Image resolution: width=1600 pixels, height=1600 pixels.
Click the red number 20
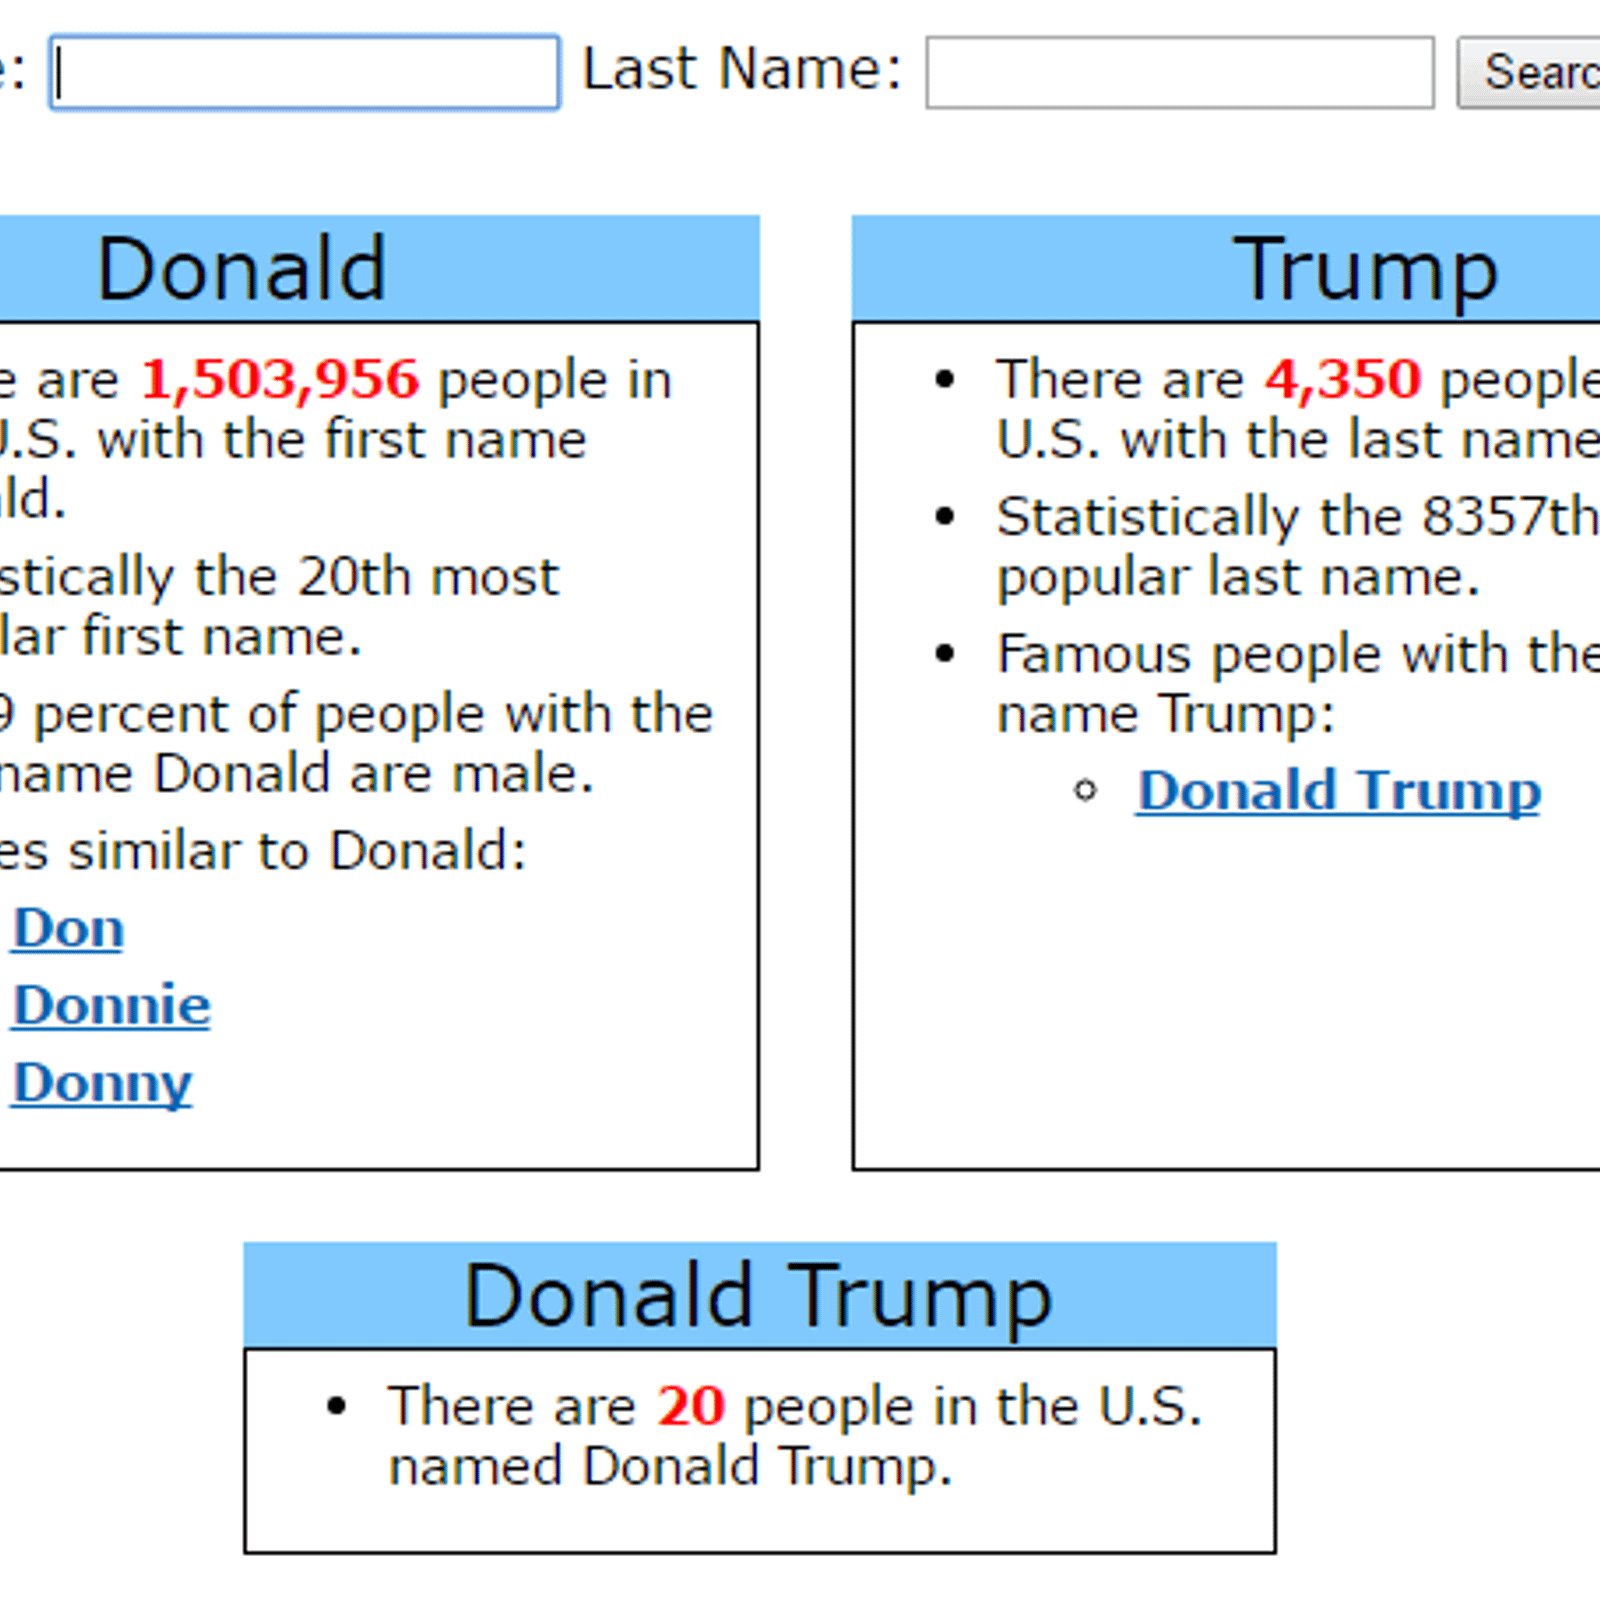point(691,1407)
